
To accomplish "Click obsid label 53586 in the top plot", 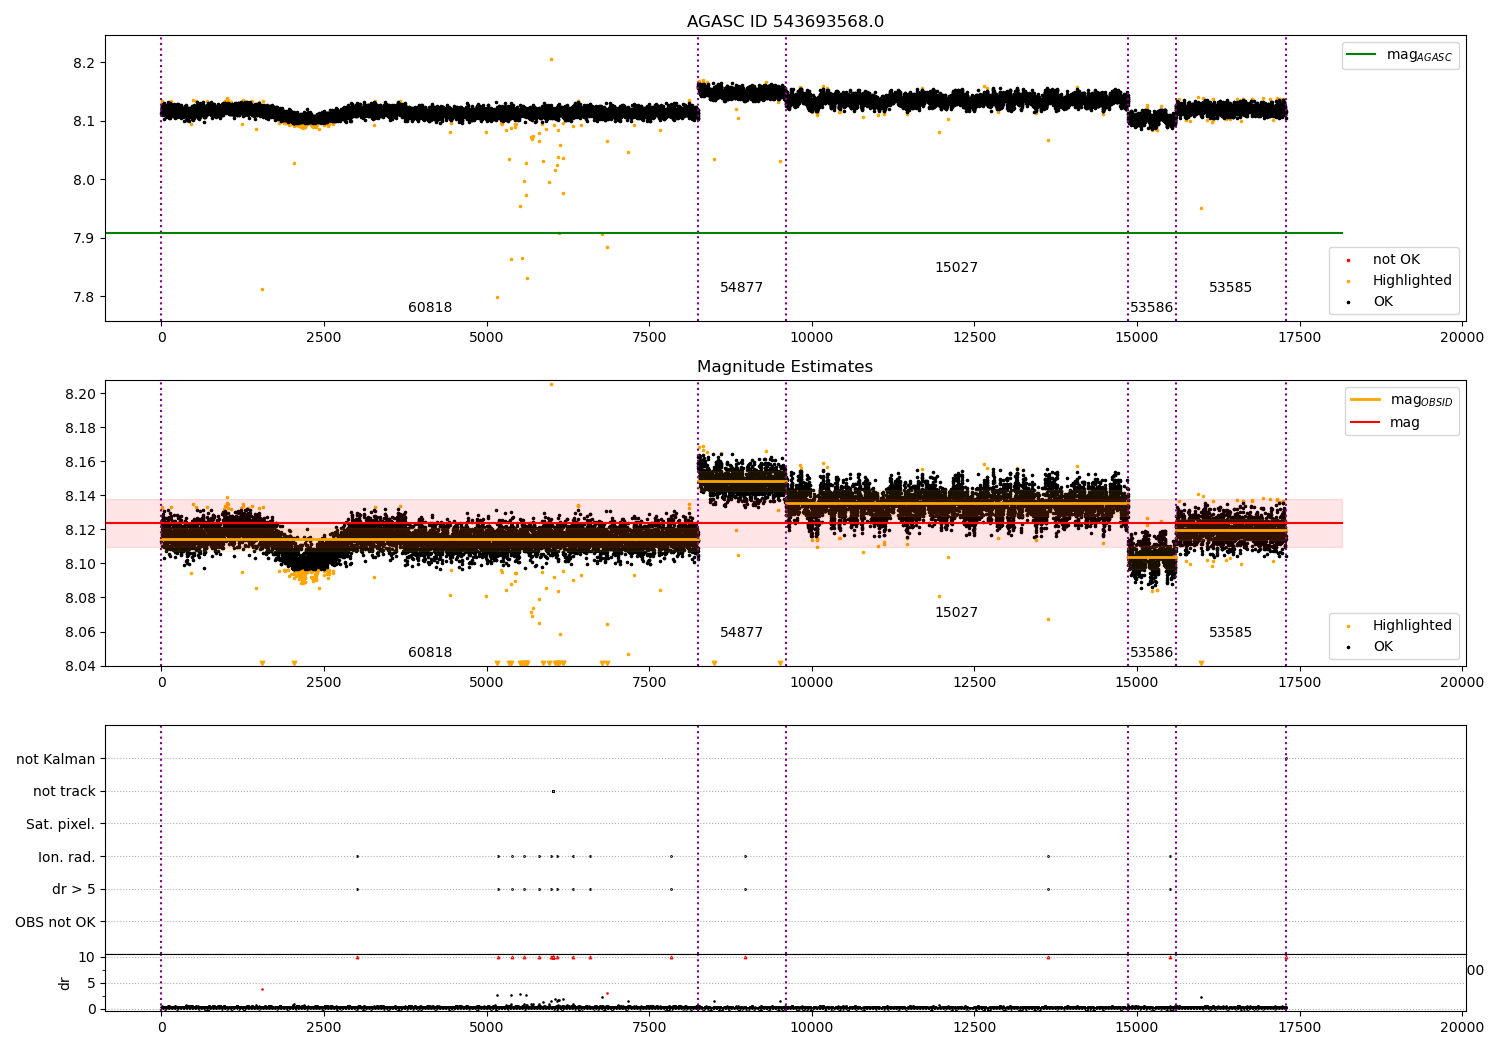I will coord(1151,308).
